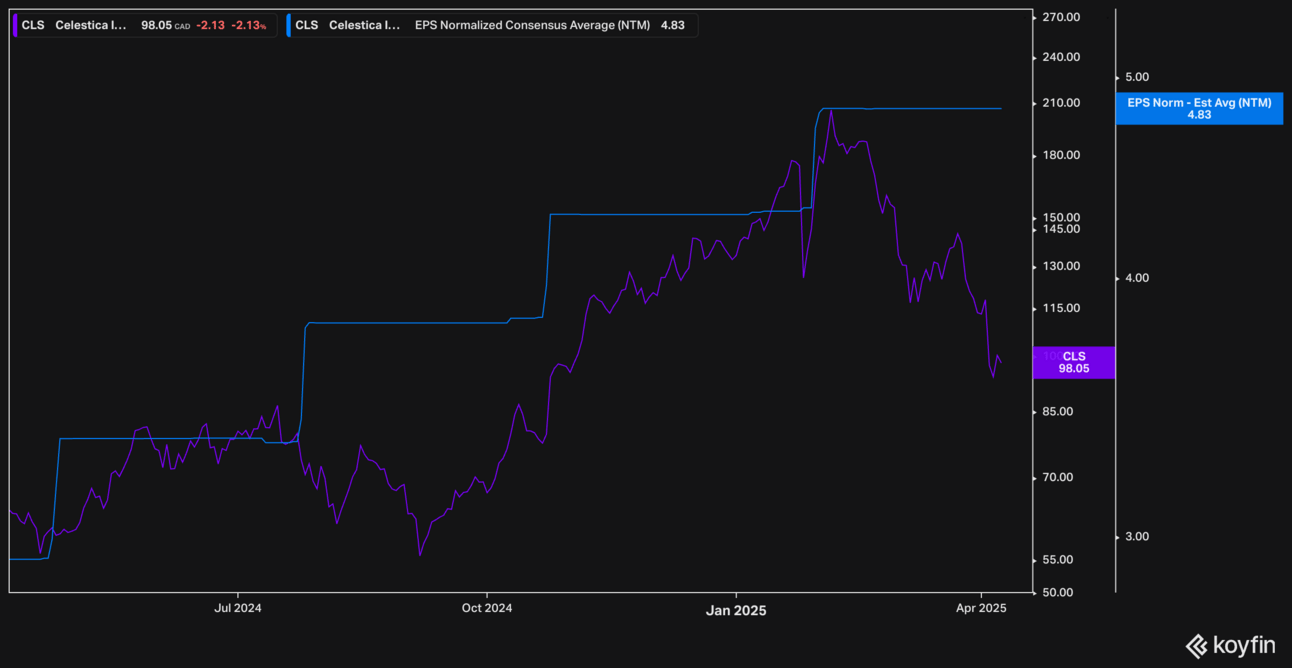The height and width of the screenshot is (668, 1292).
Task: Open the EPS Normalized Consensus Average (NTM) series label
Action: (x=532, y=26)
